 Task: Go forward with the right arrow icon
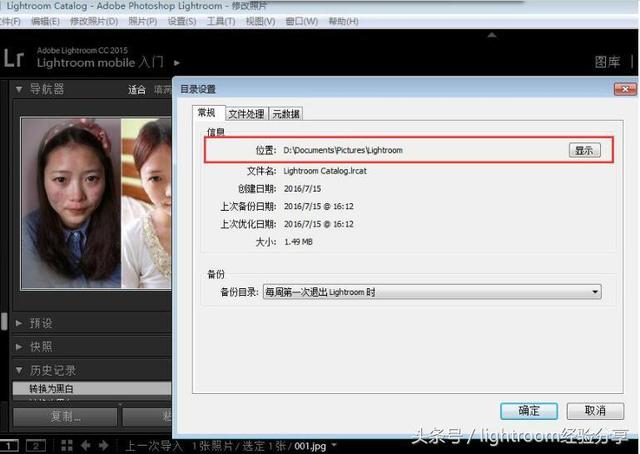pos(104,445)
